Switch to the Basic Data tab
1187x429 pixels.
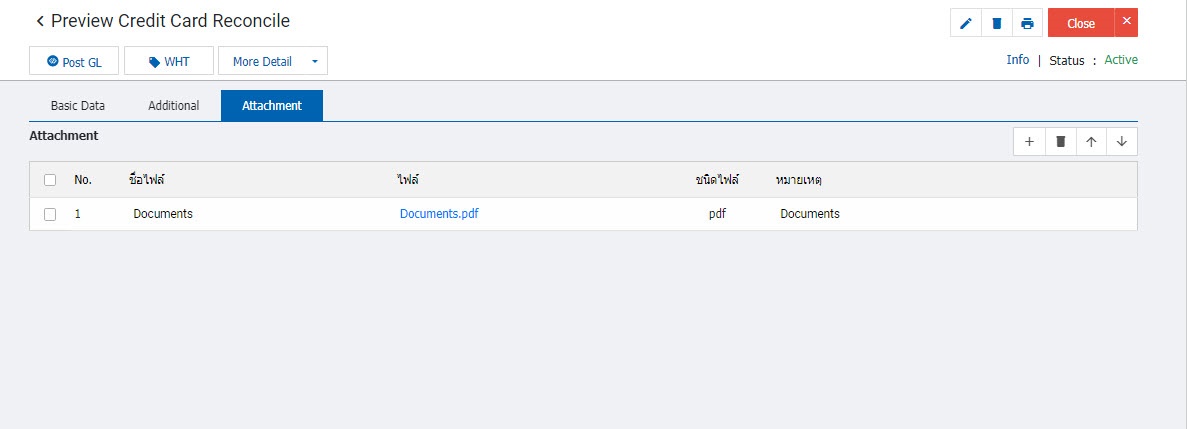(x=78, y=105)
